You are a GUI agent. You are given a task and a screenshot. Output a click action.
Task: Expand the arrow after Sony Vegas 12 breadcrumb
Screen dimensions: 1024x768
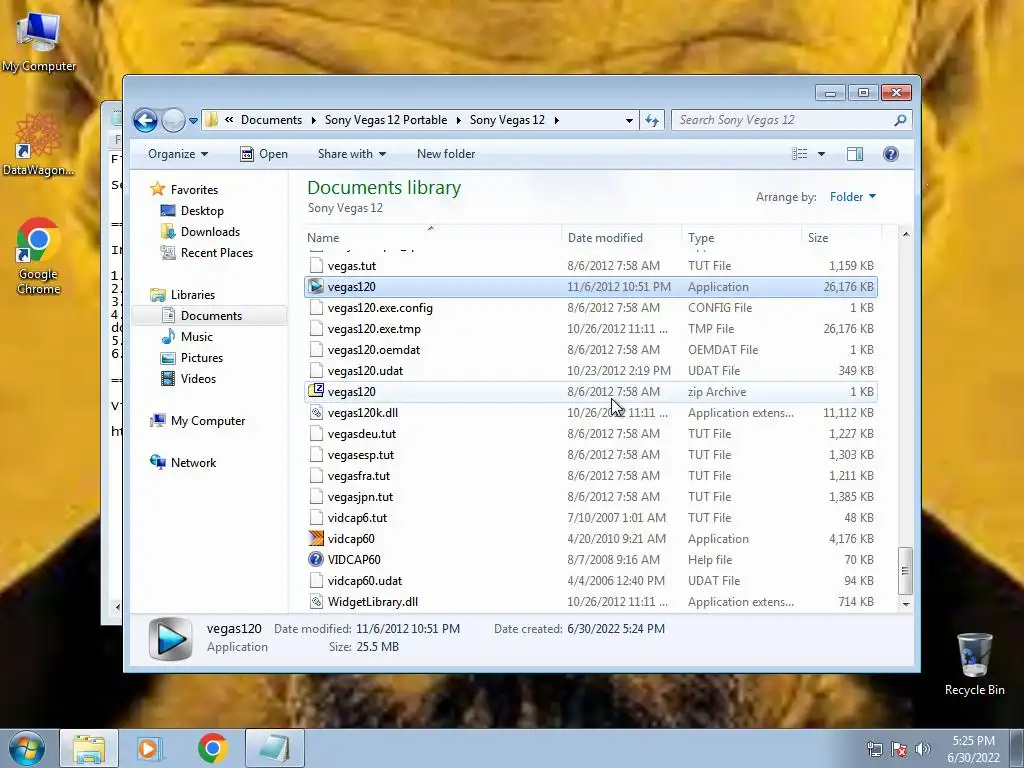[556, 120]
